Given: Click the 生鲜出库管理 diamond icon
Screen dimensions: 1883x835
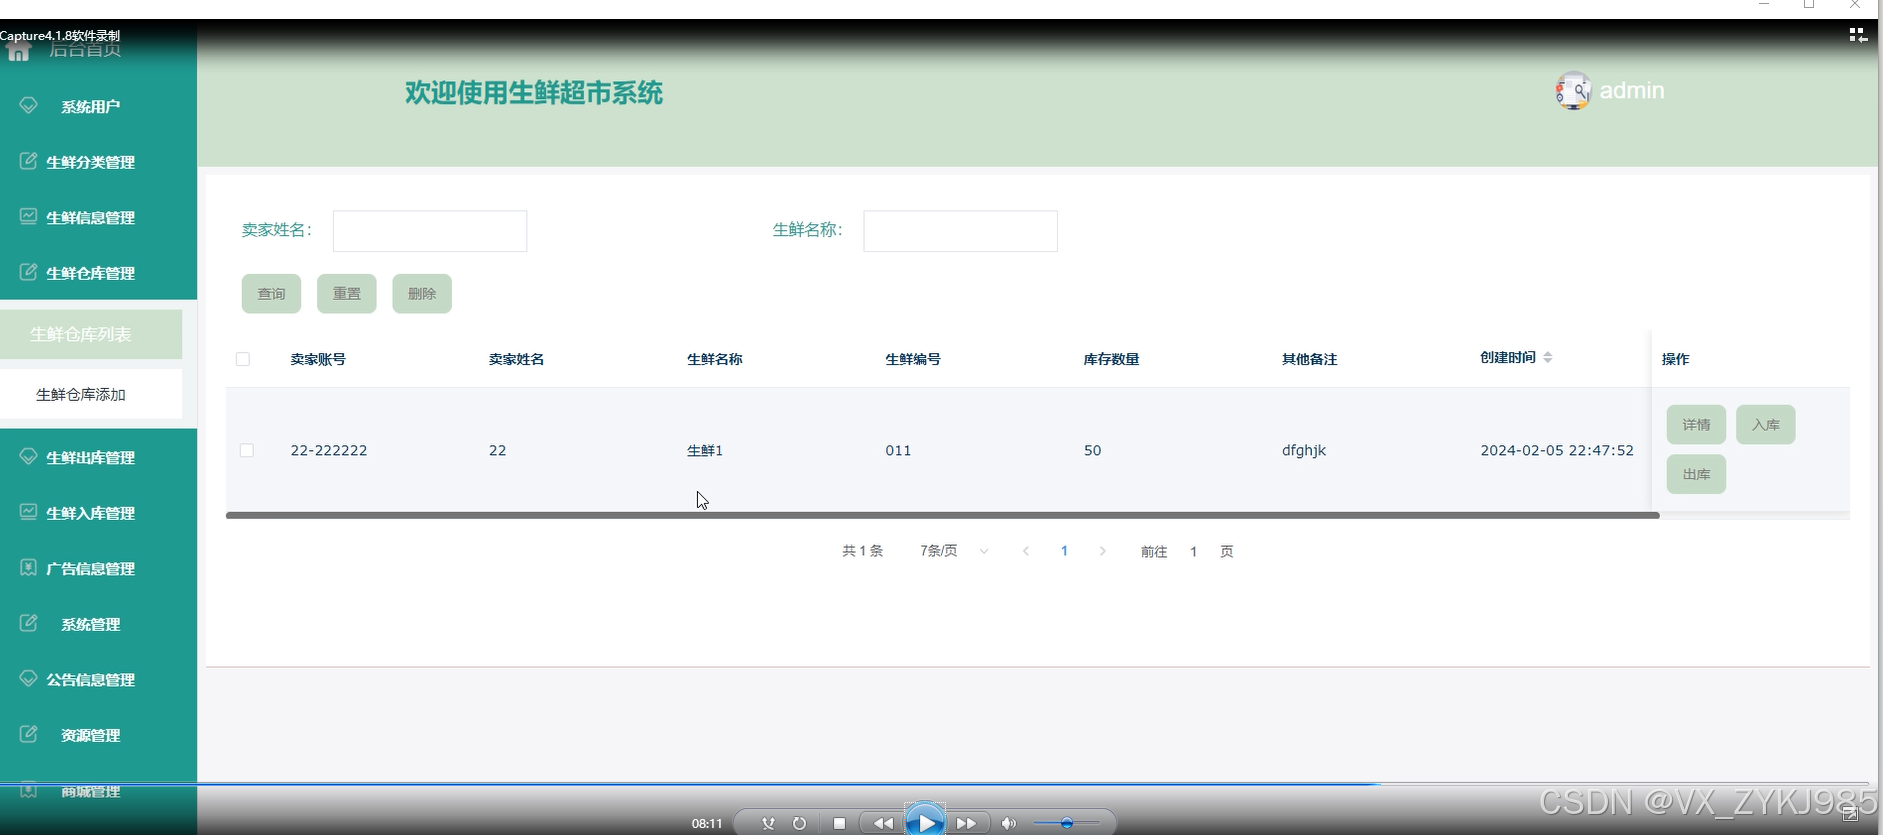Looking at the screenshot, I should [x=28, y=456].
